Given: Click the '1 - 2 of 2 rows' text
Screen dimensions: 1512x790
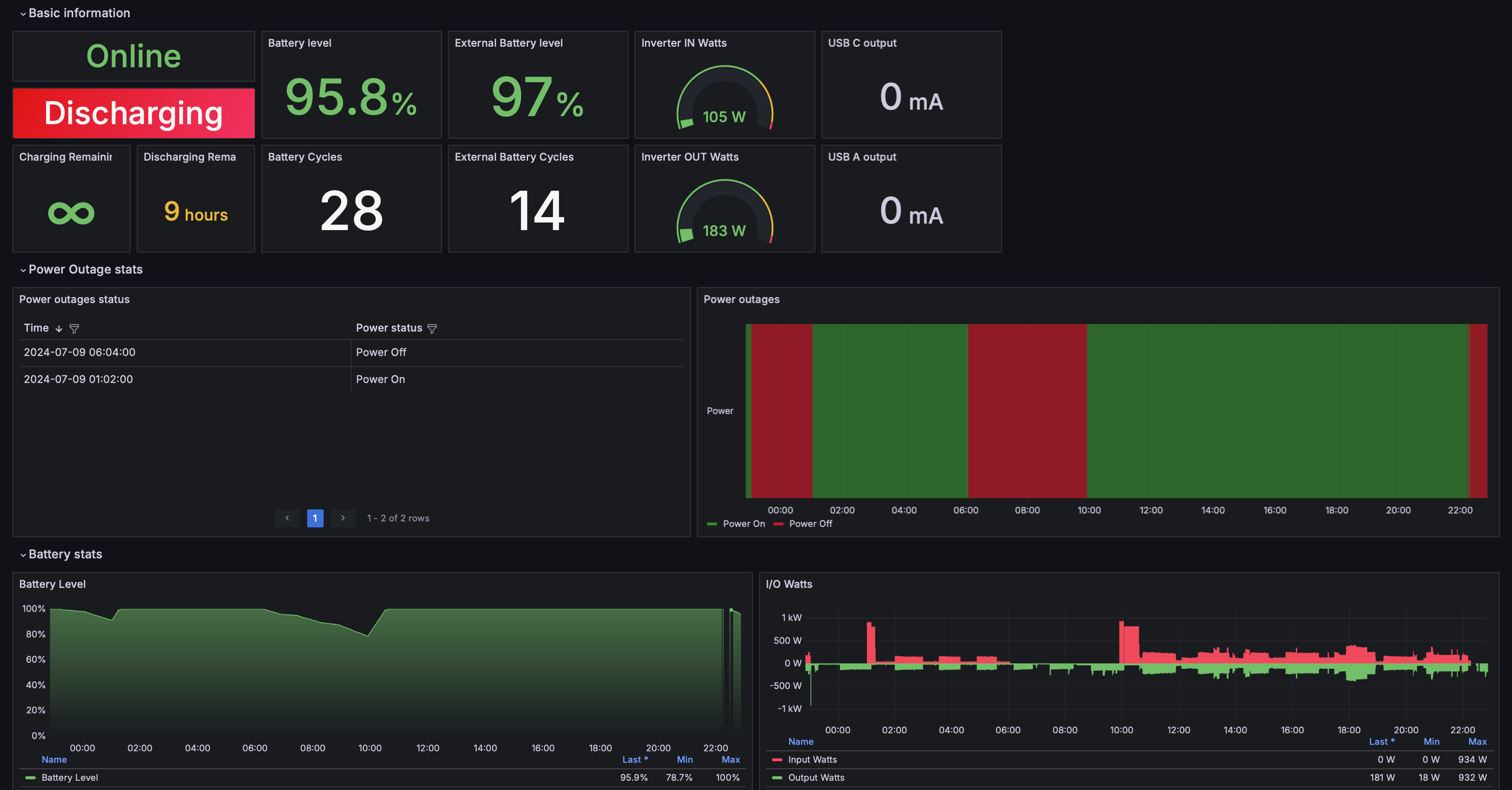Looking at the screenshot, I should 398,518.
